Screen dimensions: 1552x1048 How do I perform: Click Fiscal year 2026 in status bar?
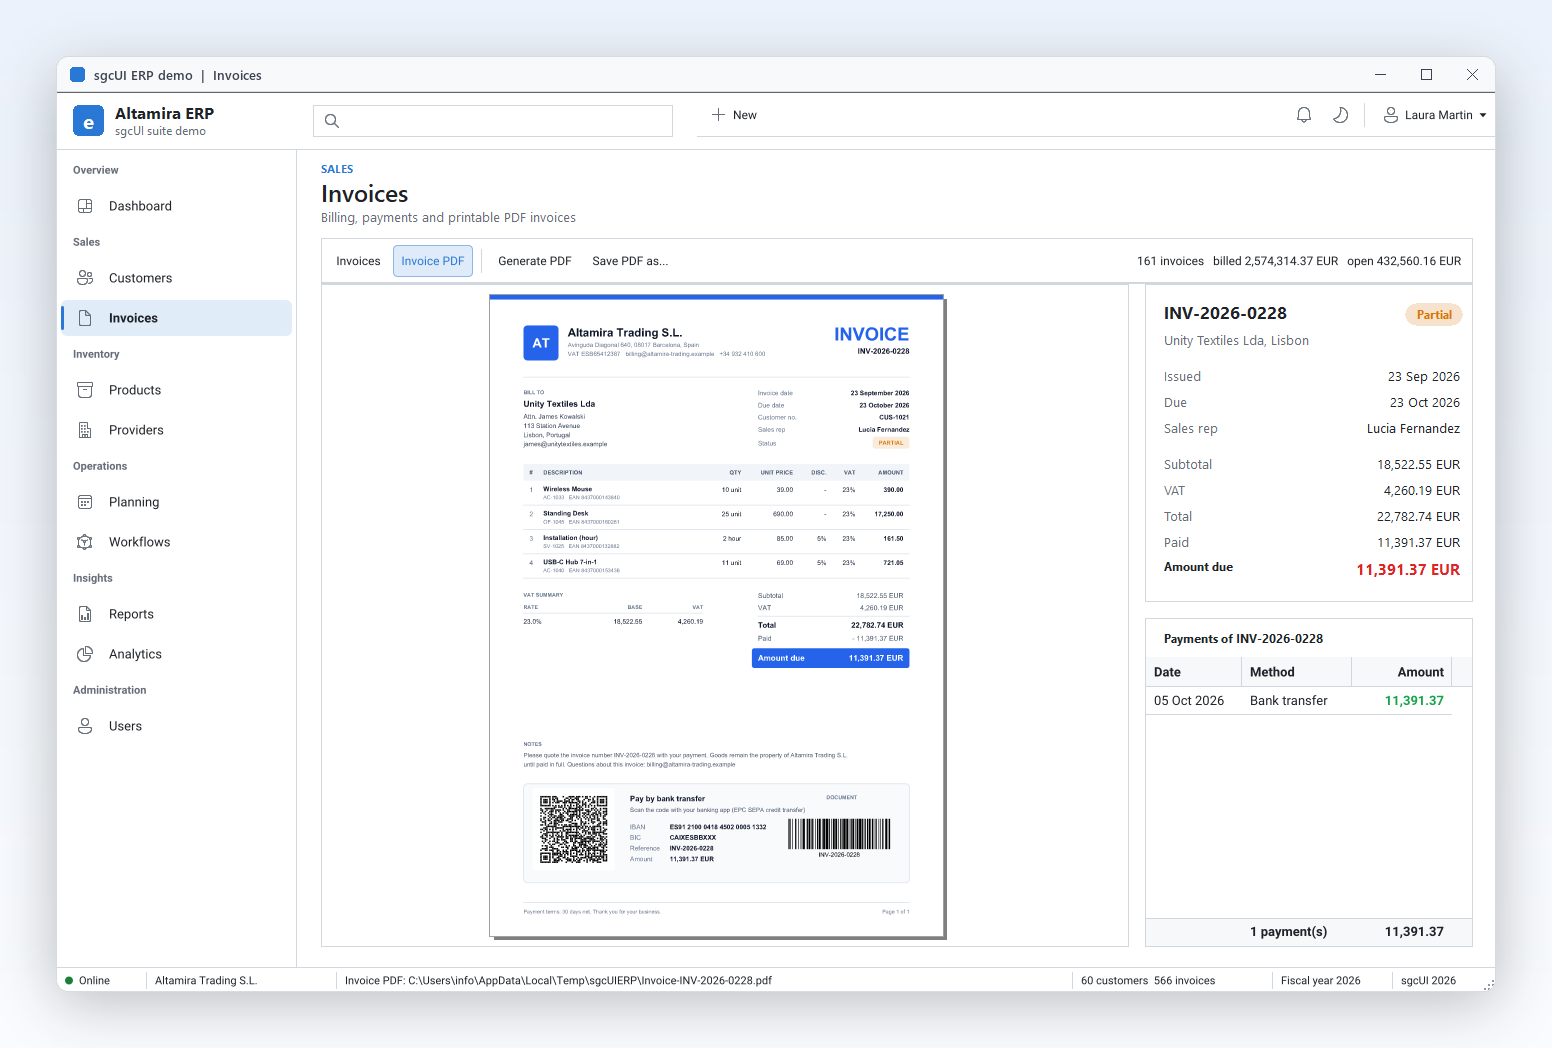[1320, 981]
